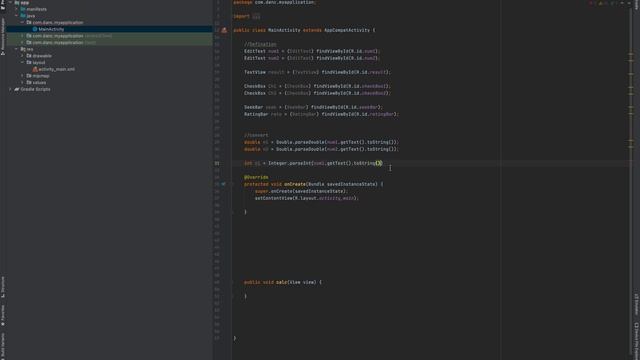Click AppCompatActivity in the class declaration
Image resolution: width=640 pixels, height=360 pixels.
point(347,30)
